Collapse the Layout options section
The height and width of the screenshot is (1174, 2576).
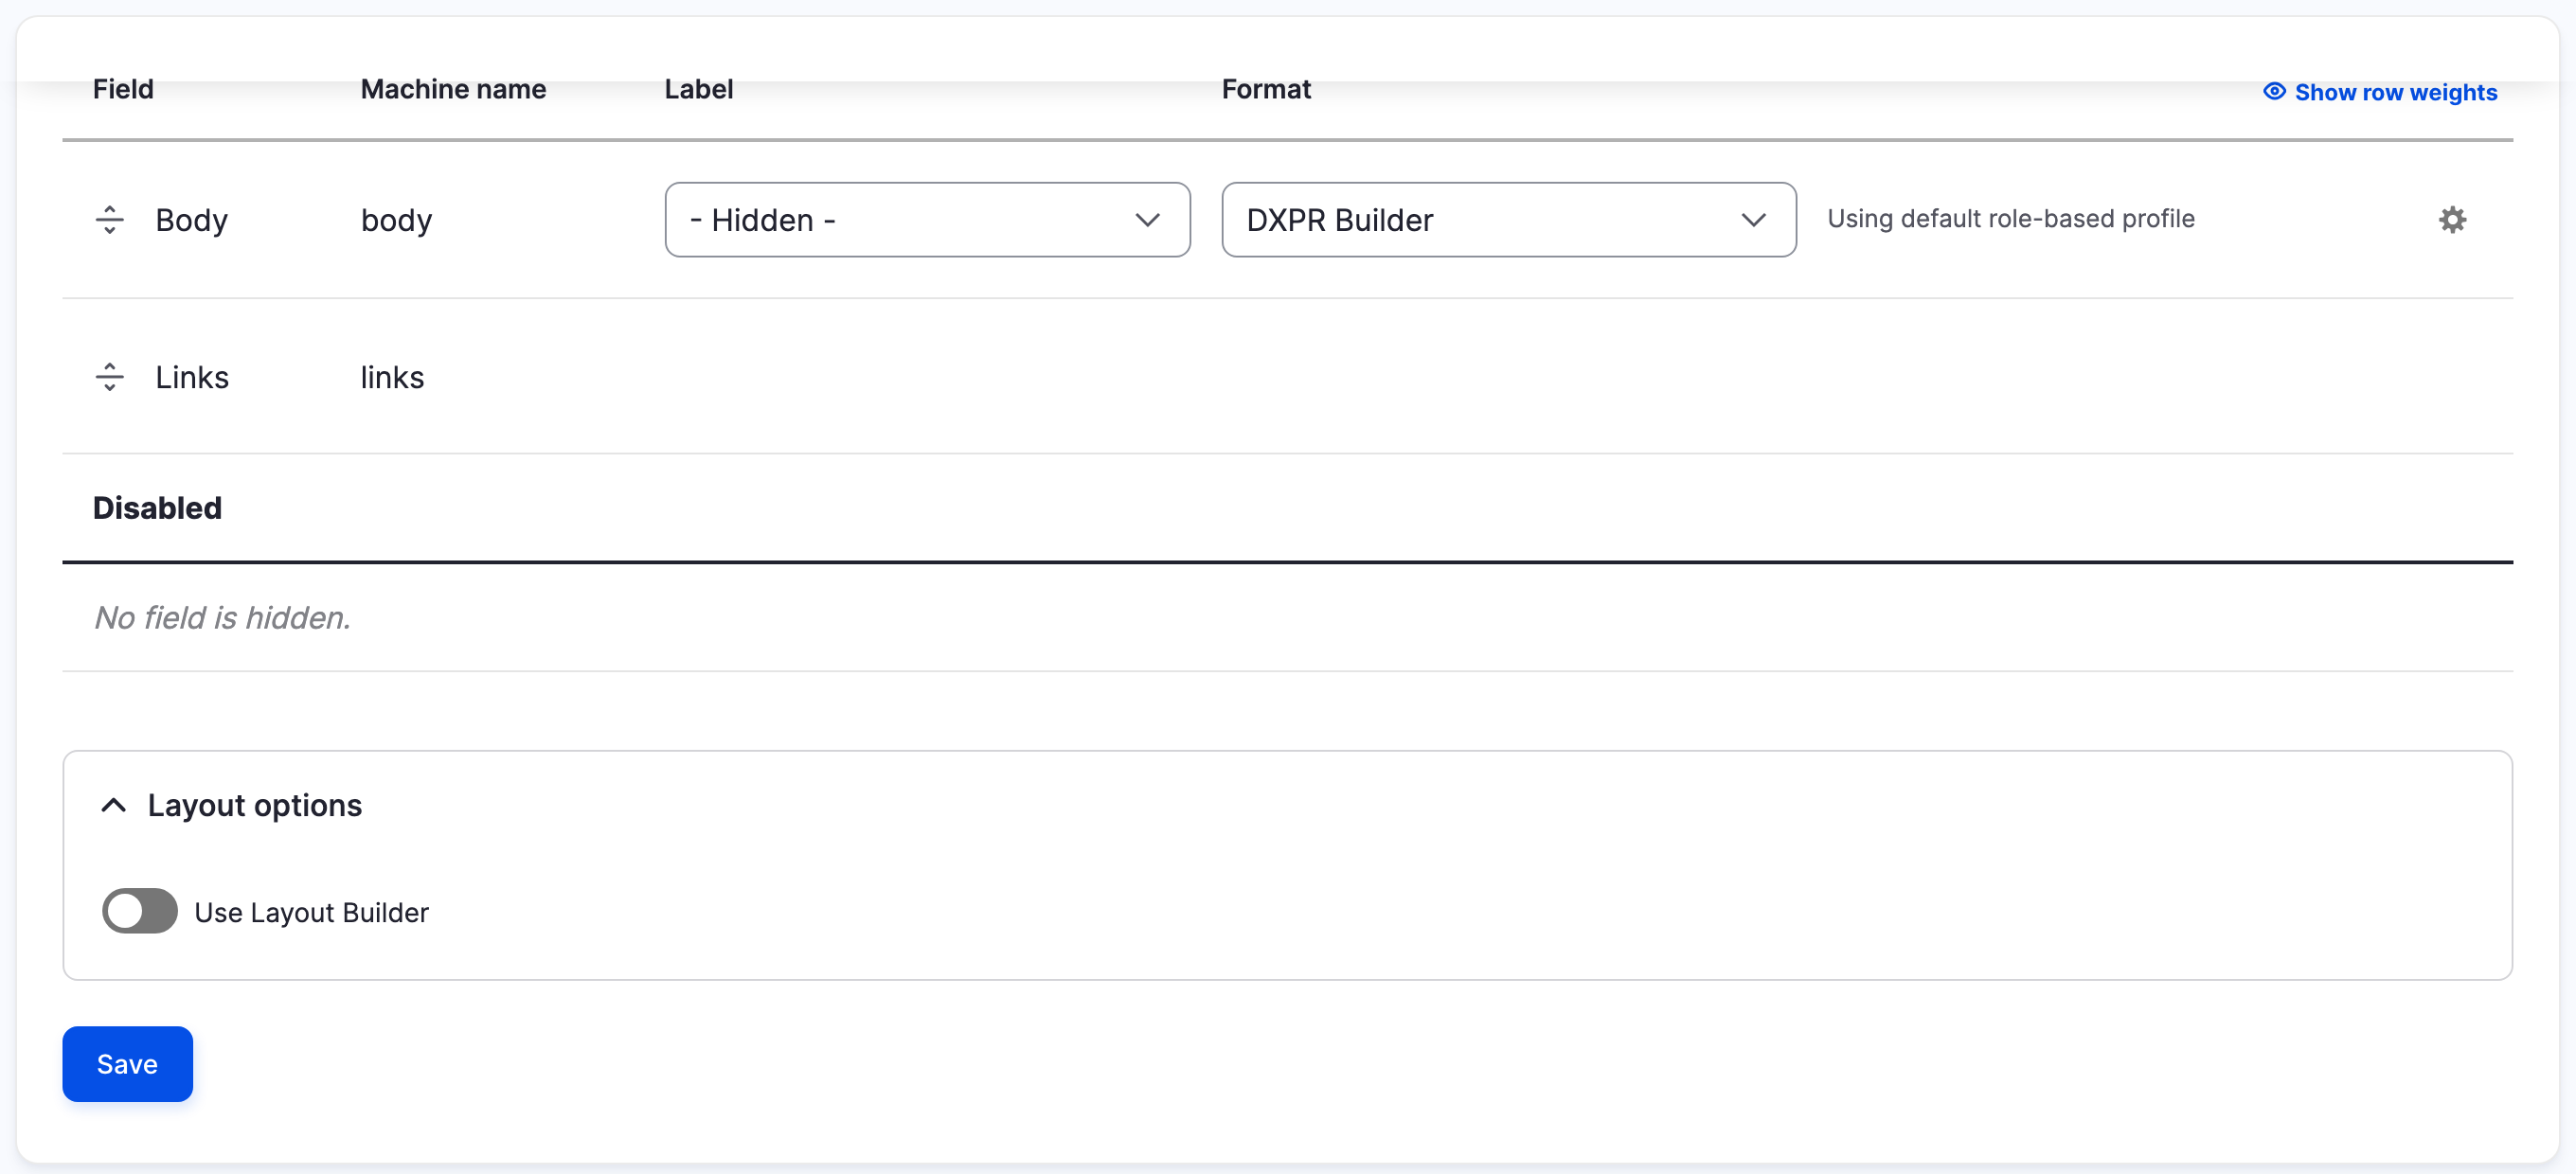(231, 805)
